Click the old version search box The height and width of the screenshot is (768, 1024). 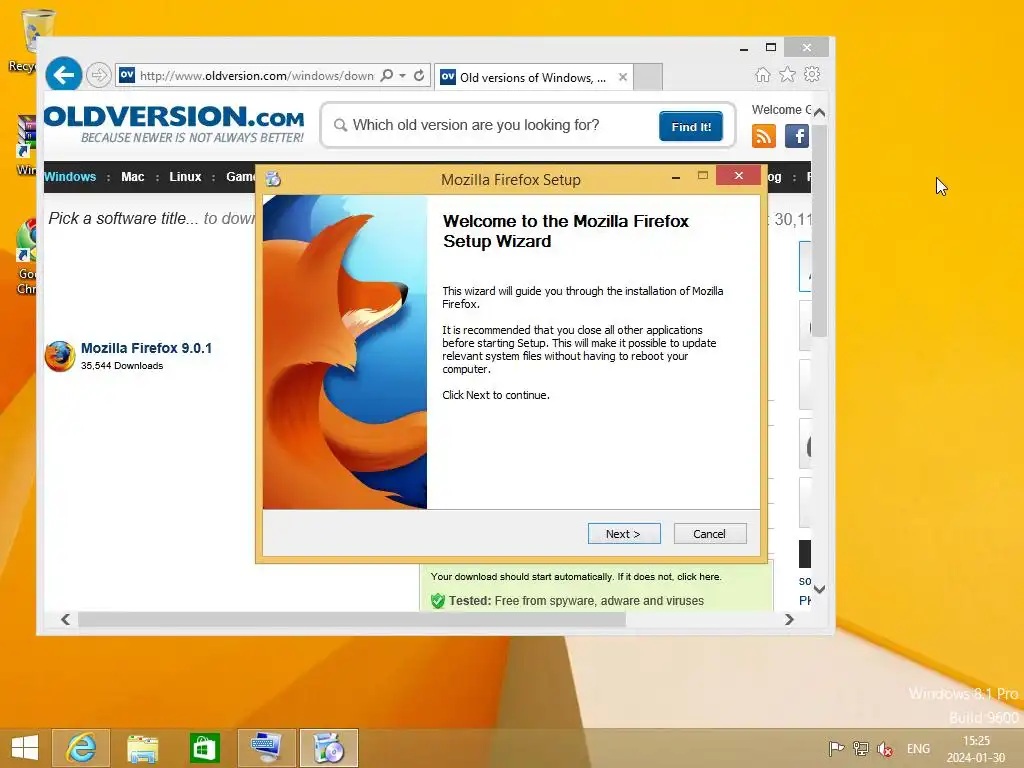click(496, 125)
